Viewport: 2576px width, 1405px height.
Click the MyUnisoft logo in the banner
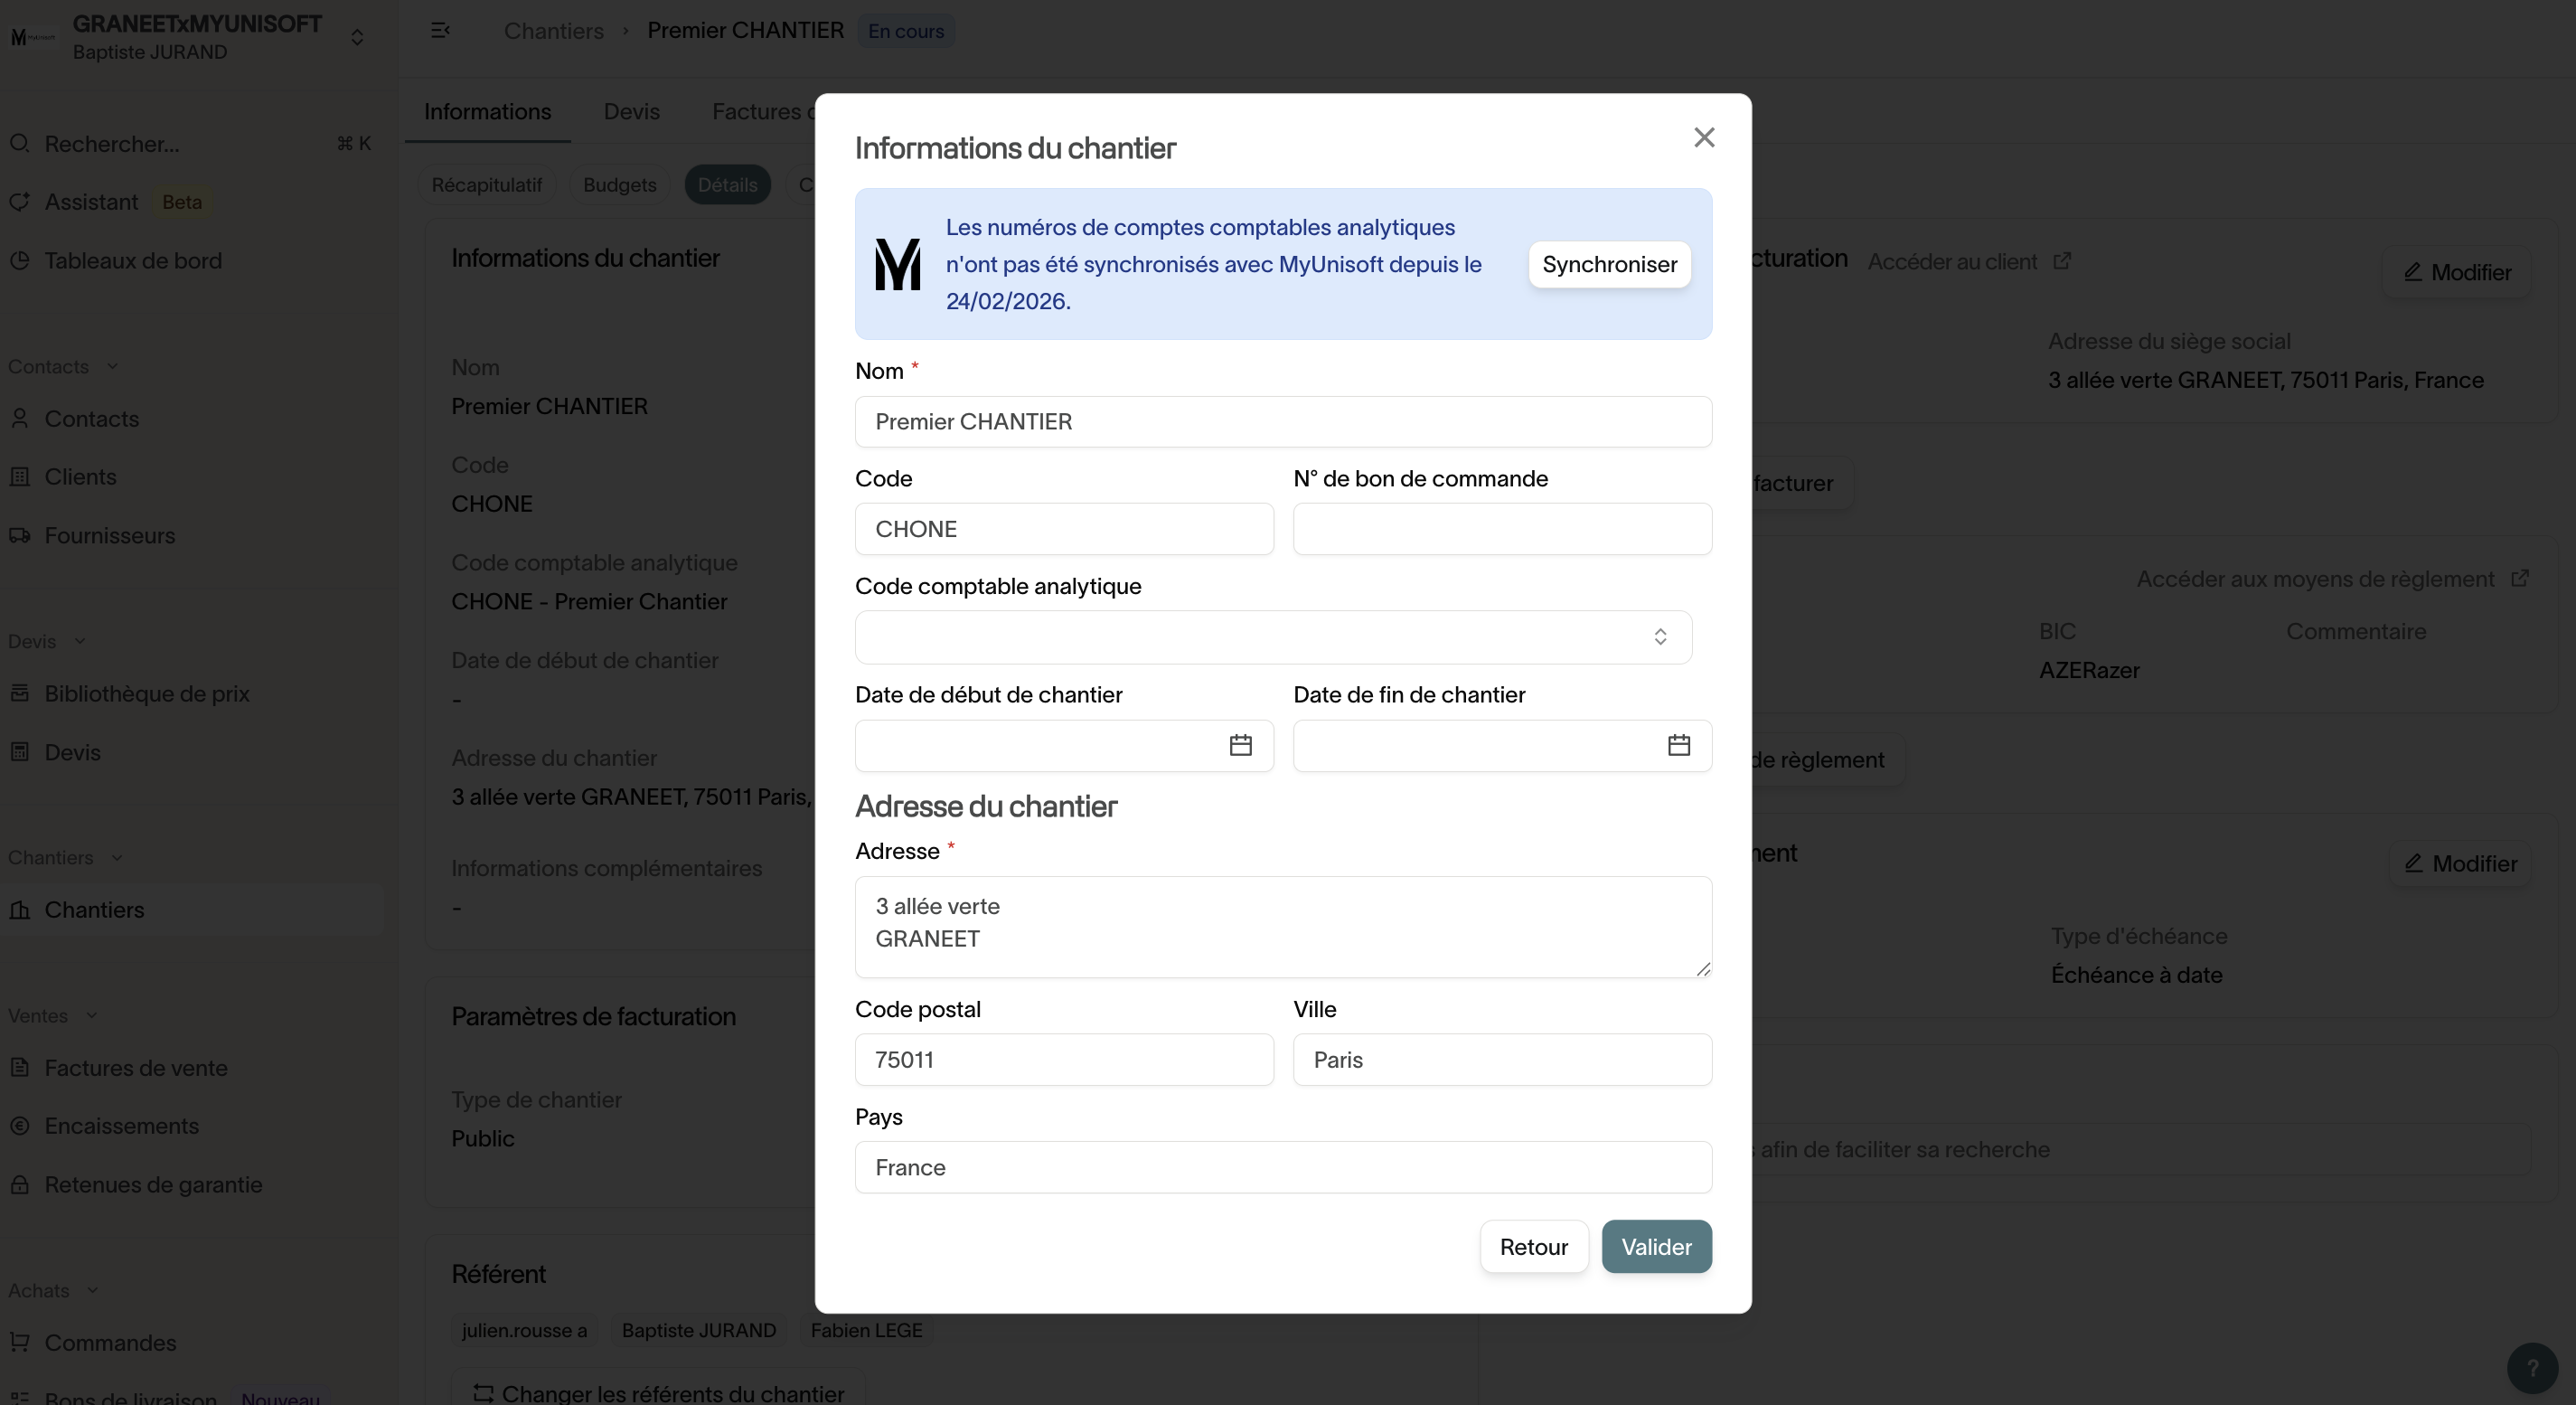[x=897, y=264]
